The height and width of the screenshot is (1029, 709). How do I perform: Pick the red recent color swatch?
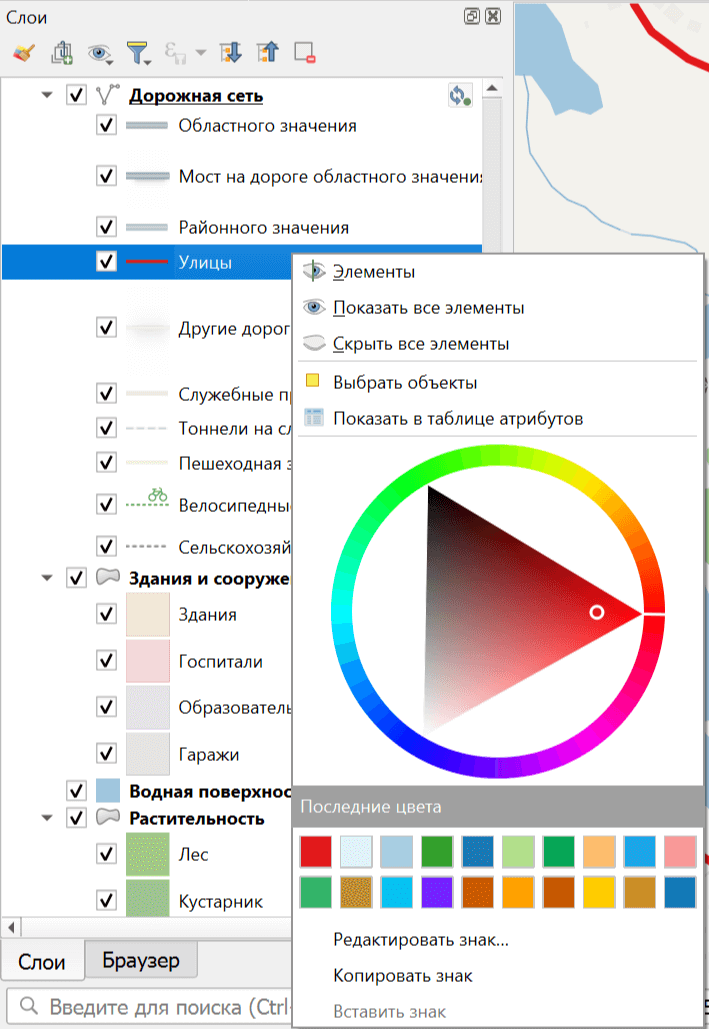[x=316, y=852]
